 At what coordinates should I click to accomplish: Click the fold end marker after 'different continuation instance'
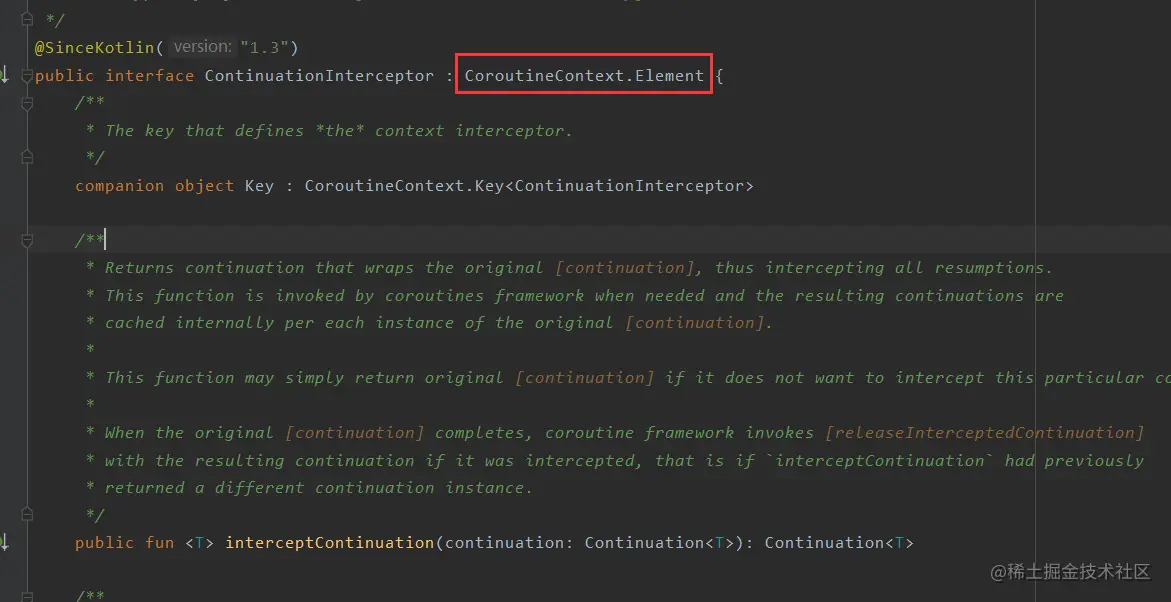coord(27,514)
